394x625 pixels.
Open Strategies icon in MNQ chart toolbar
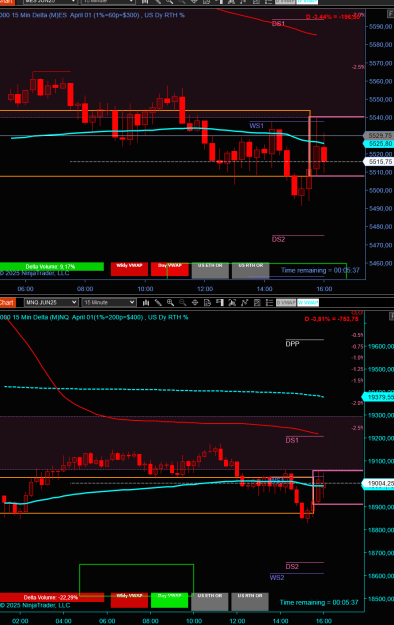[257, 303]
